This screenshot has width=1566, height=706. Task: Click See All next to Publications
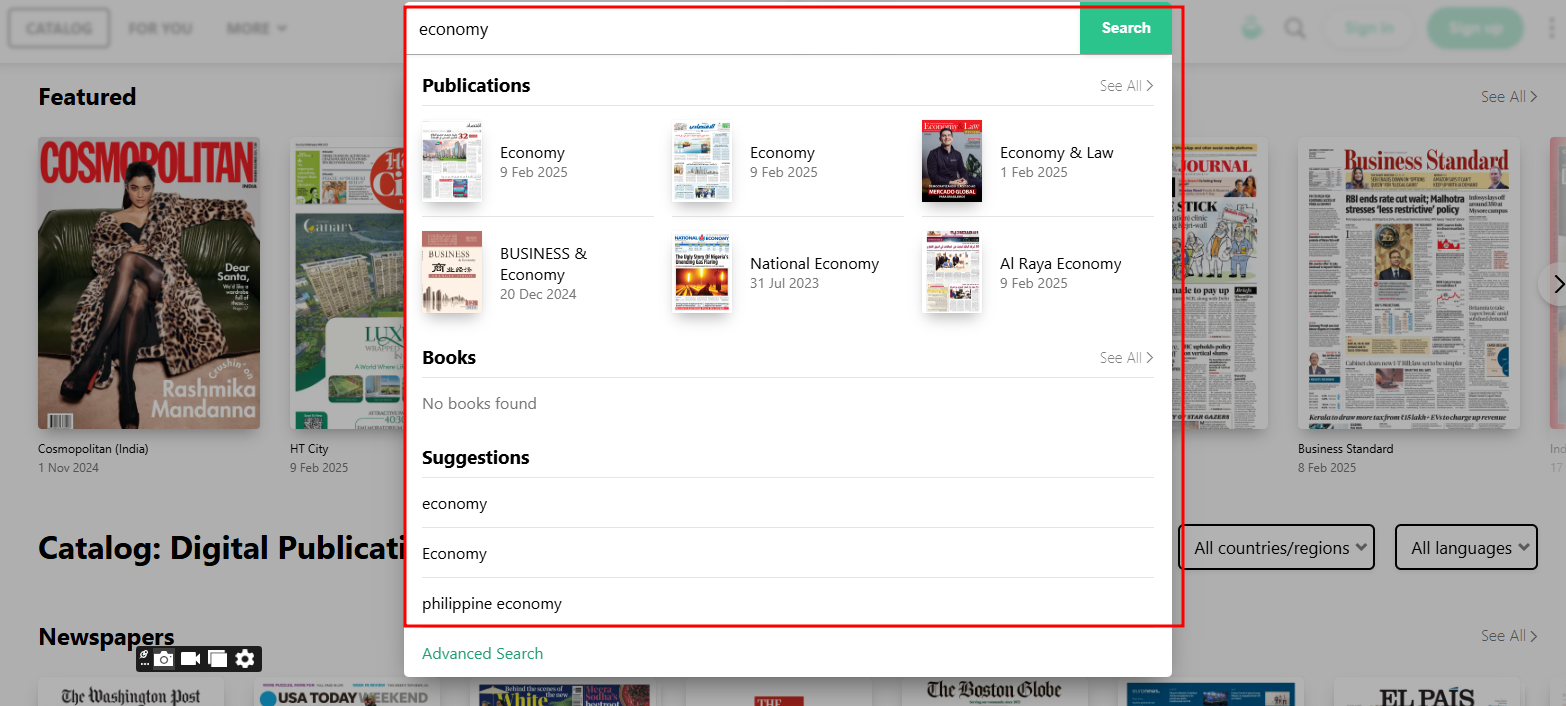click(x=1126, y=86)
